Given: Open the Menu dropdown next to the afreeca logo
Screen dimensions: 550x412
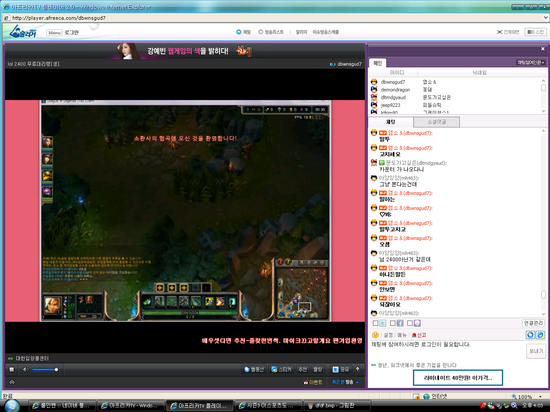Looking at the screenshot, I should tap(54, 33).
